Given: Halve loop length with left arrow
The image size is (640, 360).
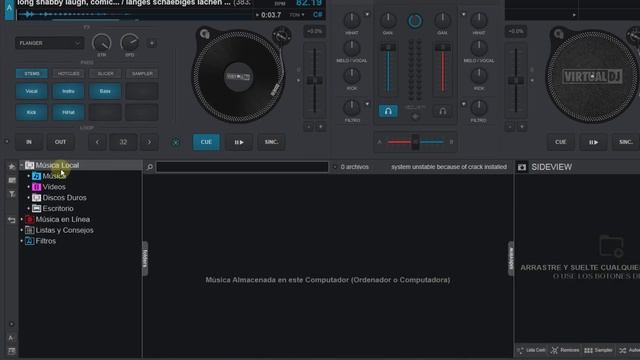Looking at the screenshot, I should tap(97, 142).
